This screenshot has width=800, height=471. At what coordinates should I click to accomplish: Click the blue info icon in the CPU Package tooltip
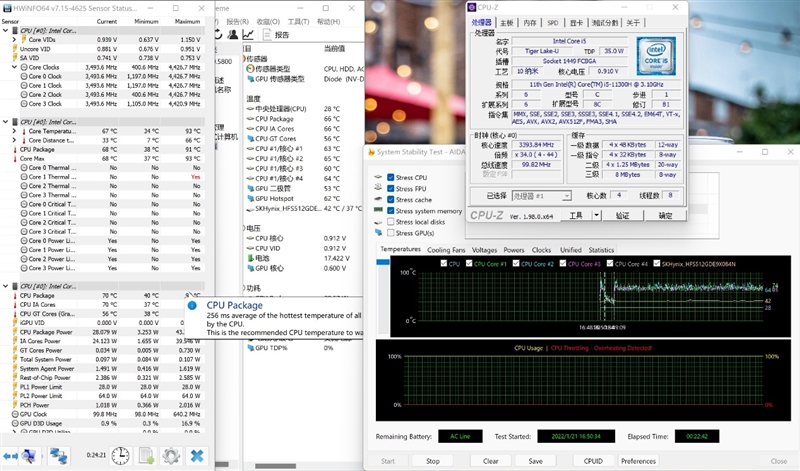192,305
